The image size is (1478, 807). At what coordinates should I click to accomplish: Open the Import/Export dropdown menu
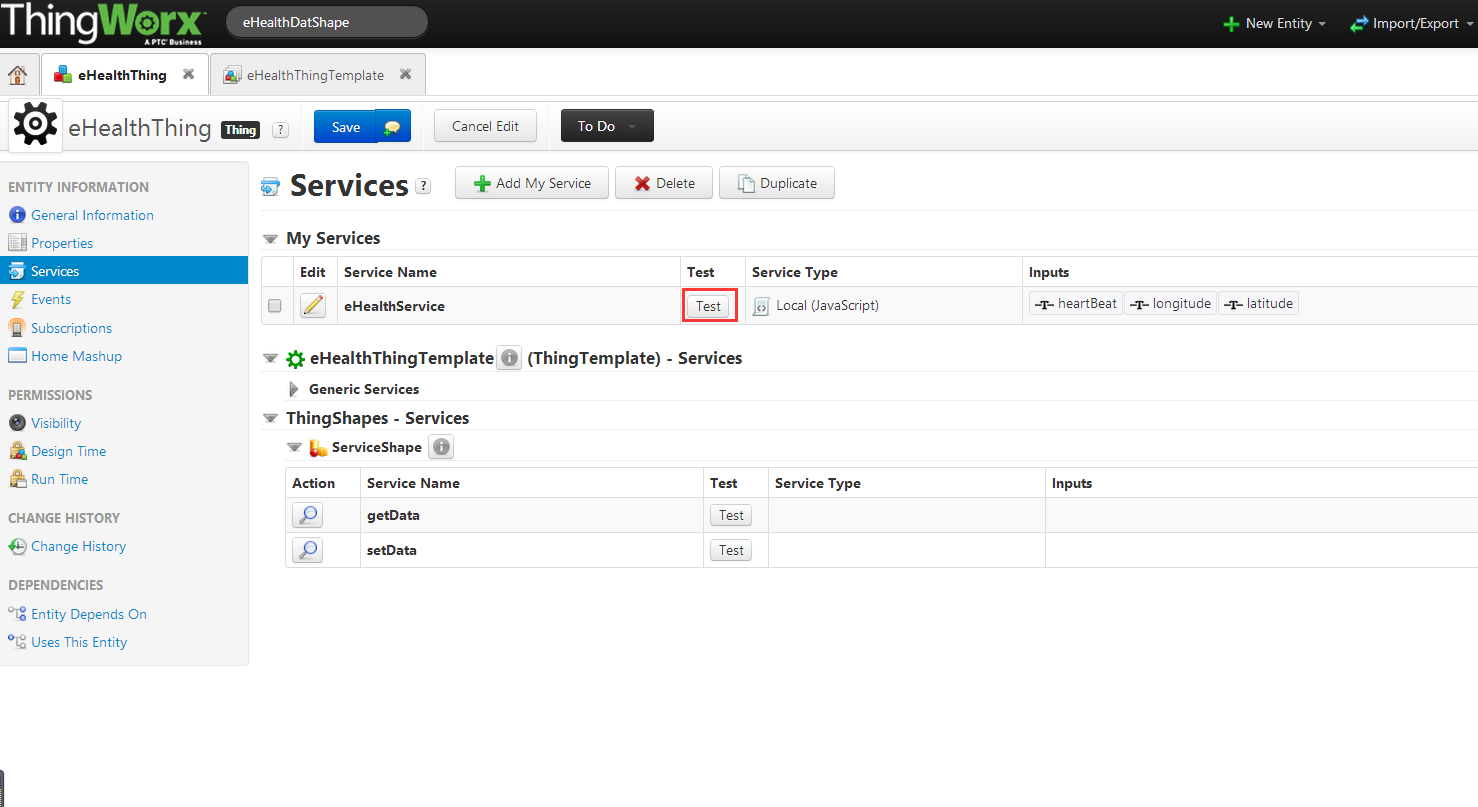[1413, 23]
